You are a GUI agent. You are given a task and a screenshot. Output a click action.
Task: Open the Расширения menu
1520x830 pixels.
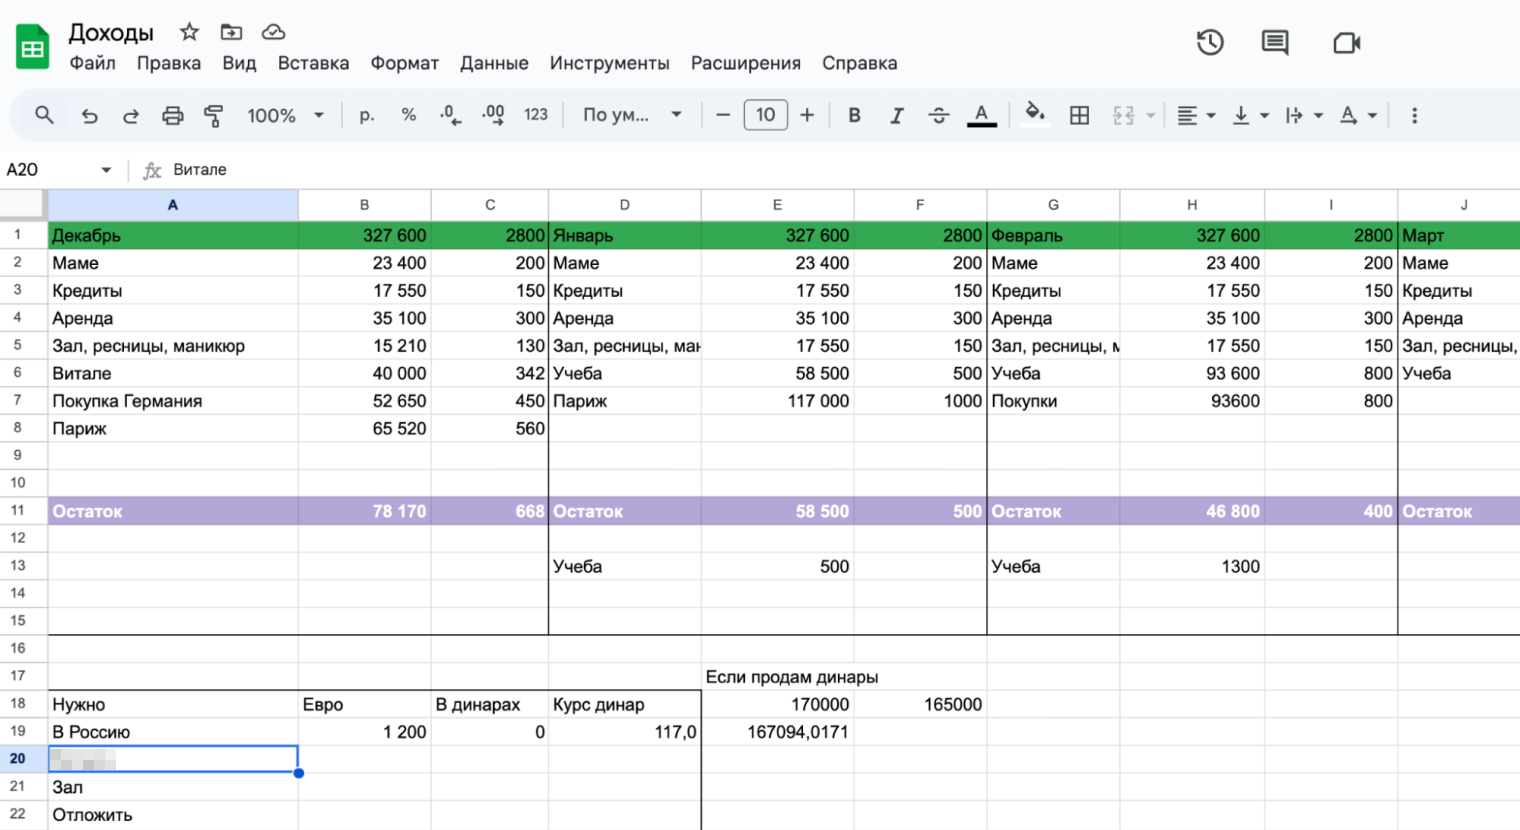(x=746, y=63)
